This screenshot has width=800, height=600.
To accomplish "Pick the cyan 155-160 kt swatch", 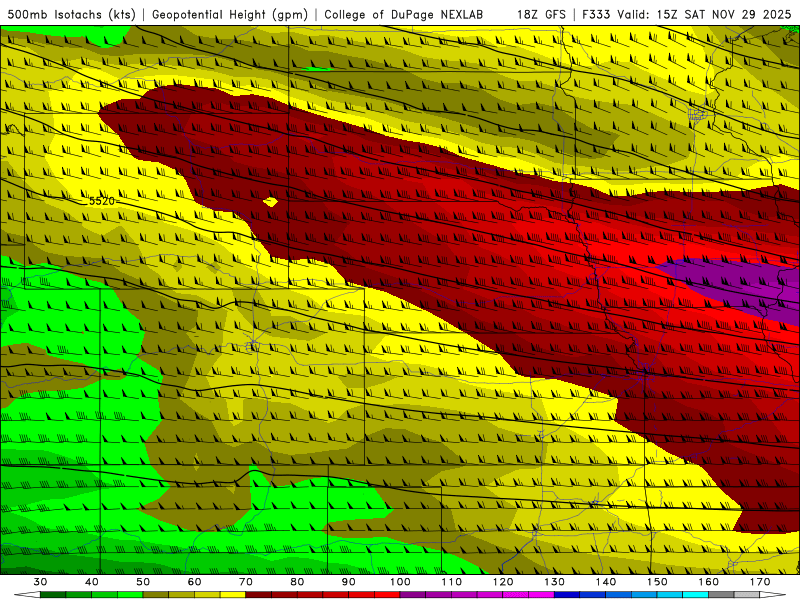I will click(x=695, y=594).
